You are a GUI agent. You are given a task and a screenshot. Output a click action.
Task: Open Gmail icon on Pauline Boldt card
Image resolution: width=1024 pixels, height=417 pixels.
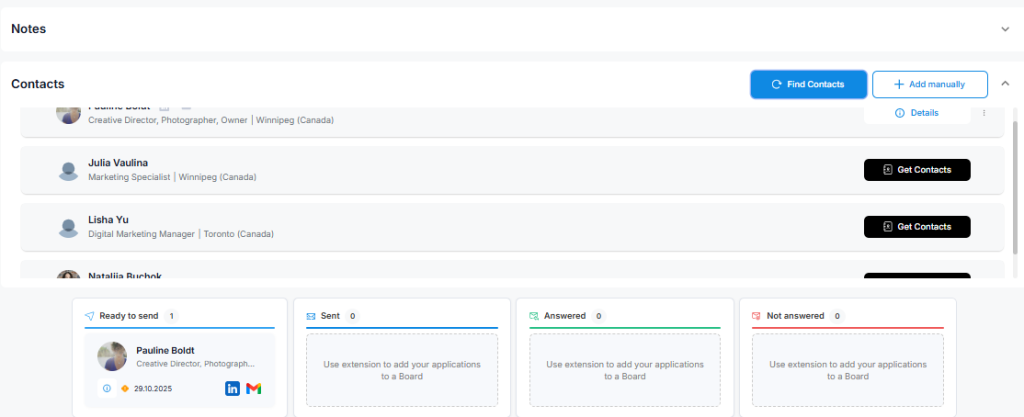tap(253, 388)
